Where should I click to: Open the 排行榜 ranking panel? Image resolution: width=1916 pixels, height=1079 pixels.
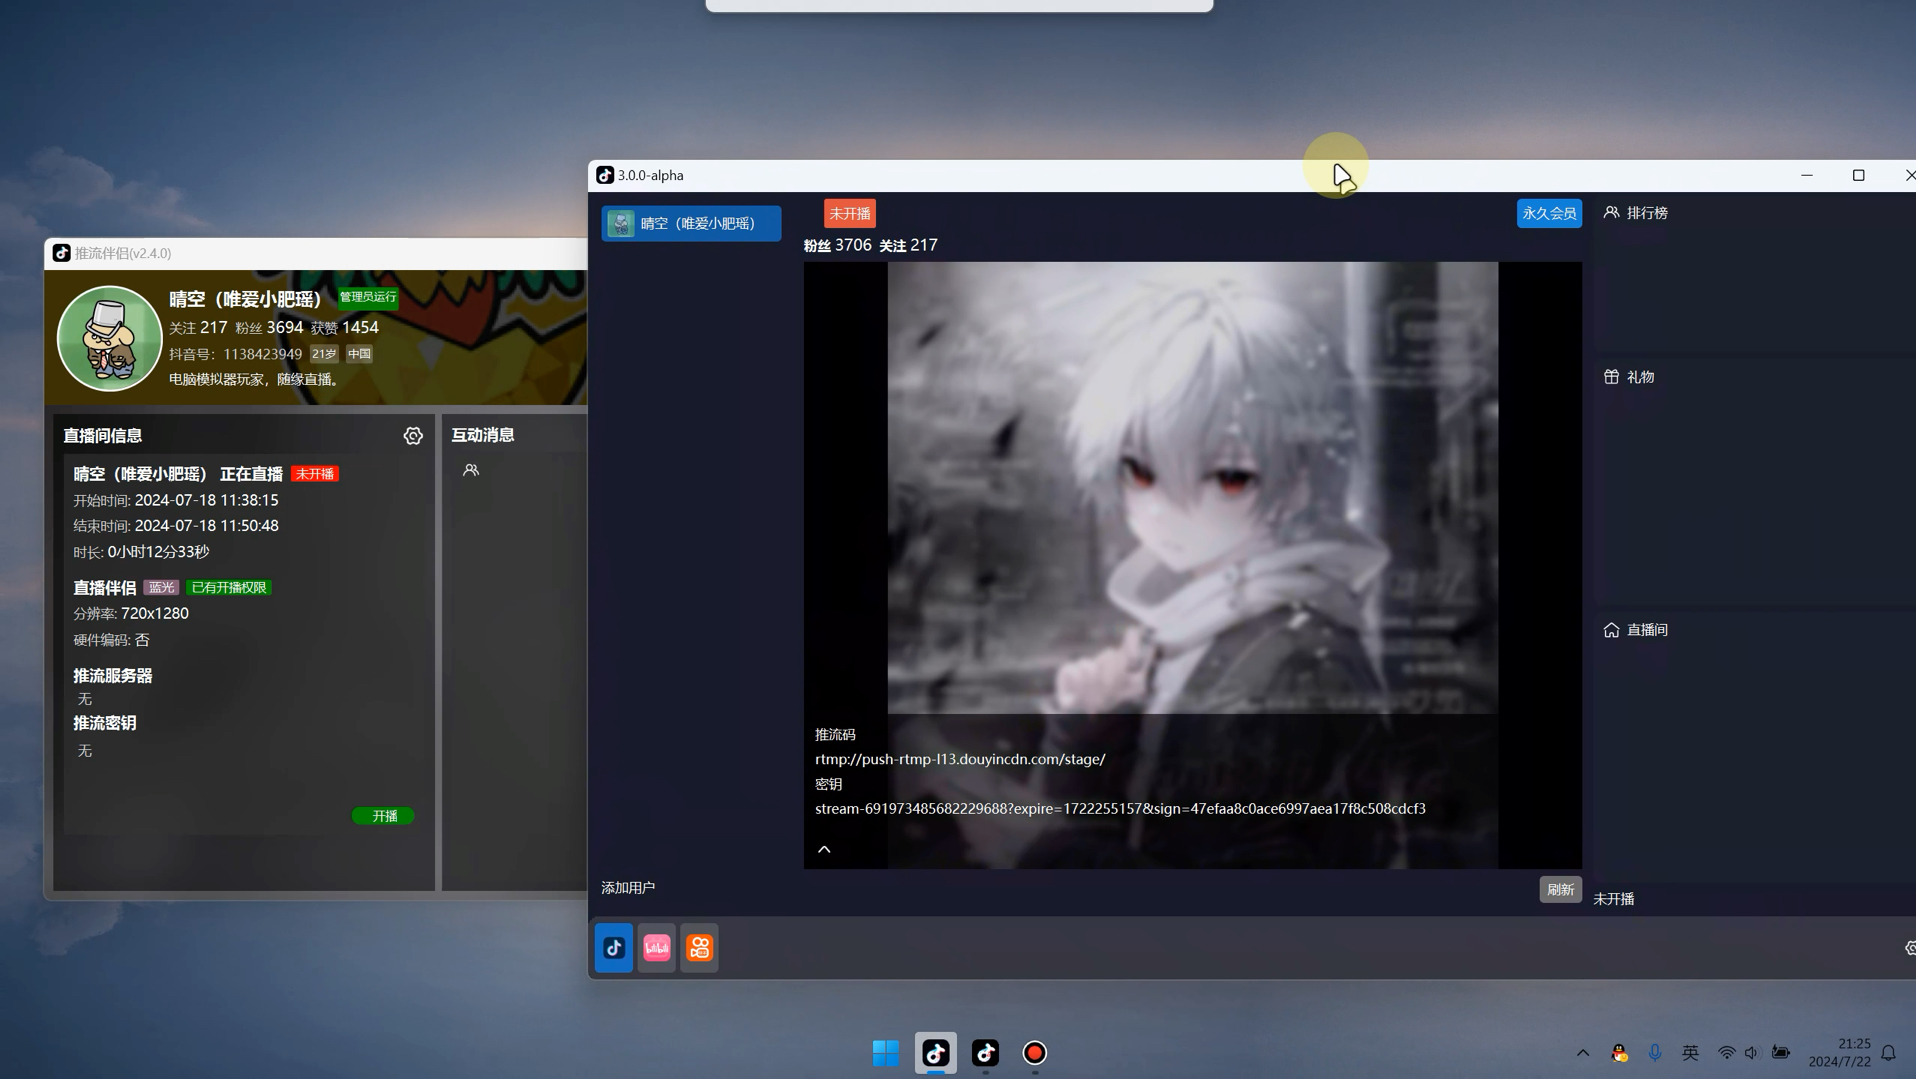1636,213
